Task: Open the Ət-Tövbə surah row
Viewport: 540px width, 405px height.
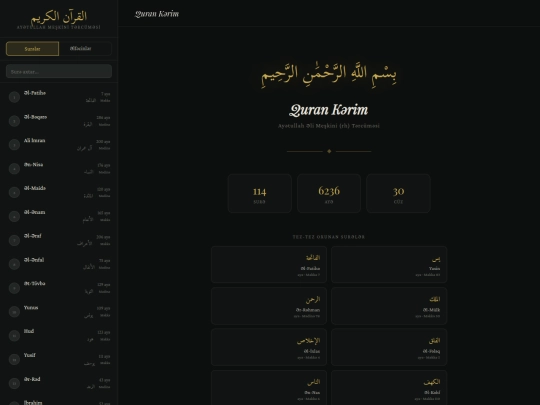Action: 59,288
